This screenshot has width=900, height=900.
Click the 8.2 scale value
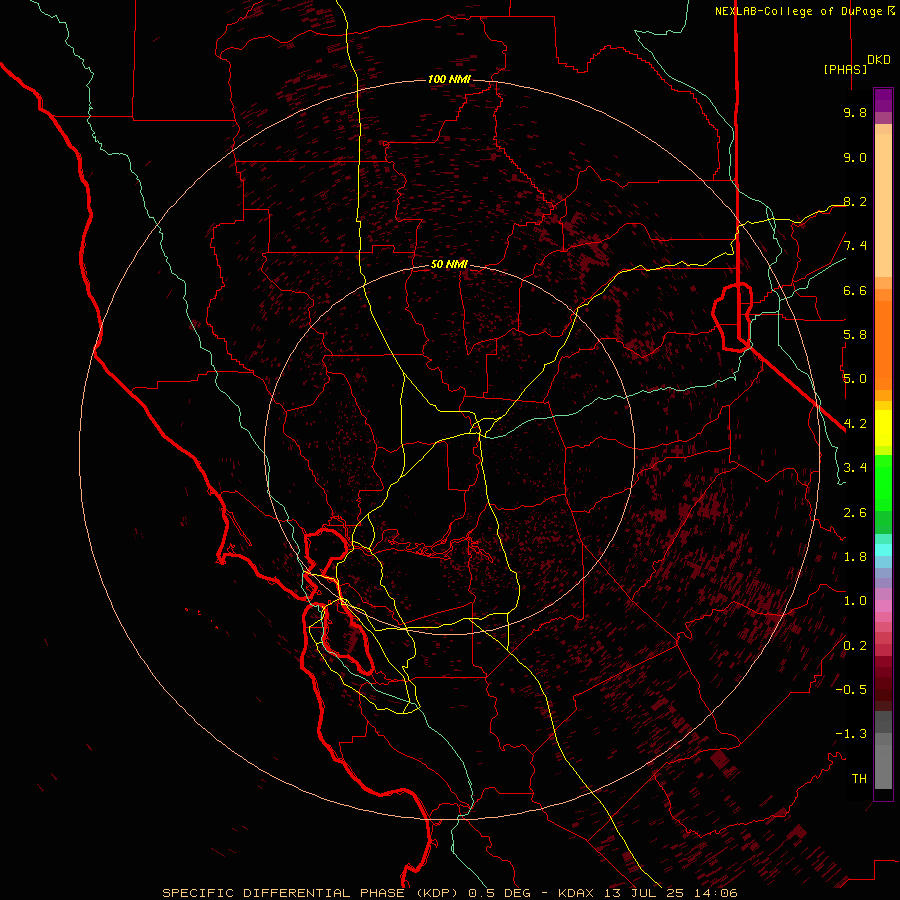(855, 201)
